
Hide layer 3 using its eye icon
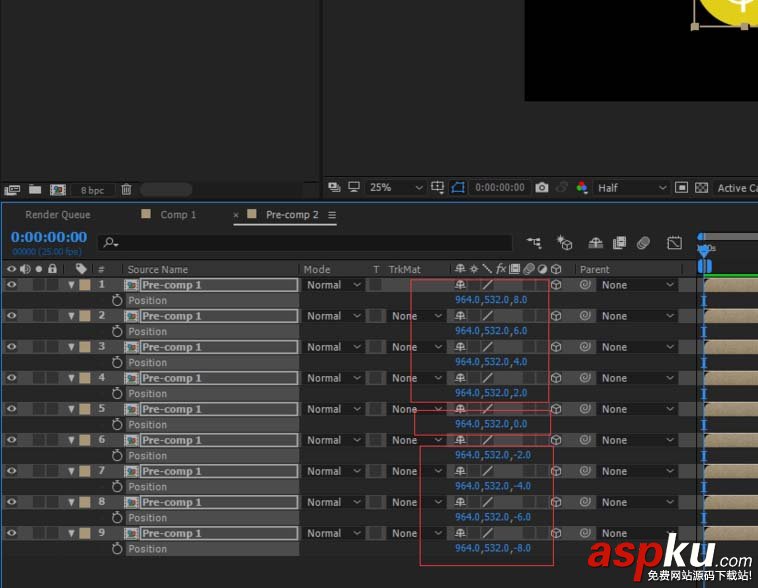[x=12, y=347]
